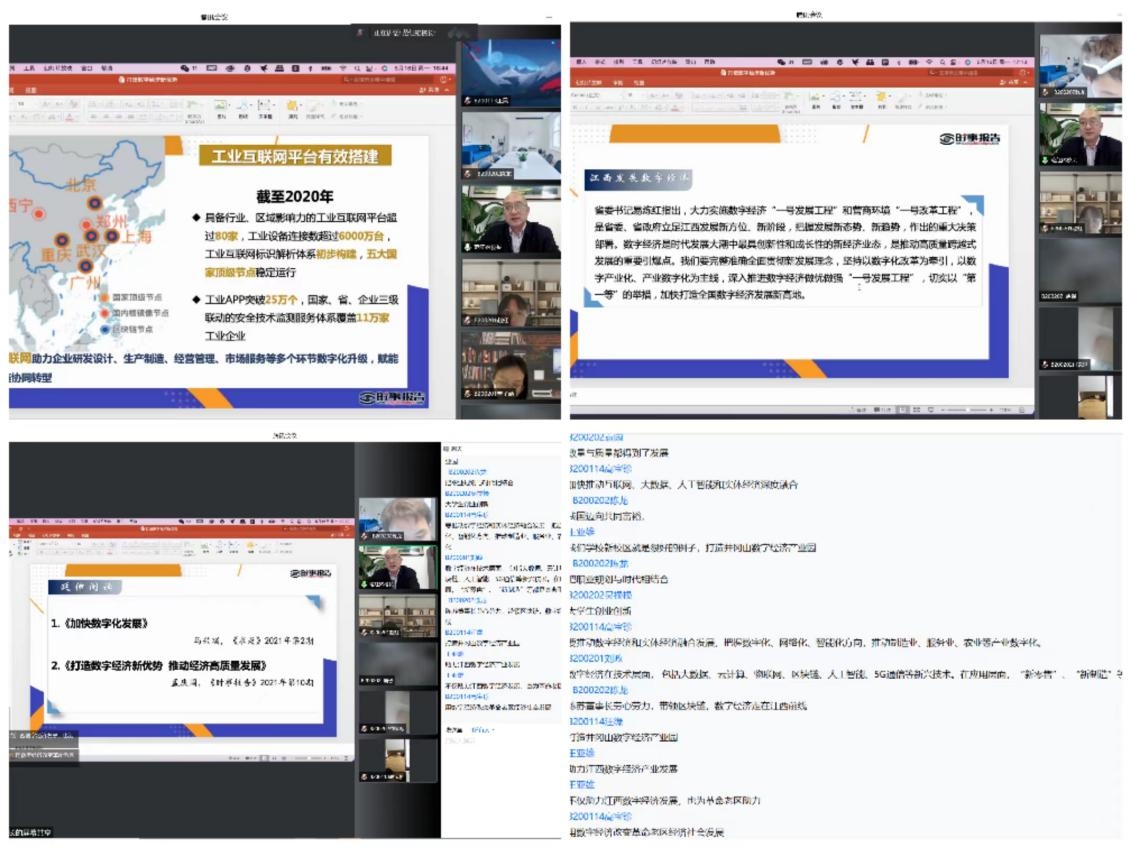Click 延伸阅读 heading in bottom-left slide
The height and width of the screenshot is (848, 1131).
[85, 587]
